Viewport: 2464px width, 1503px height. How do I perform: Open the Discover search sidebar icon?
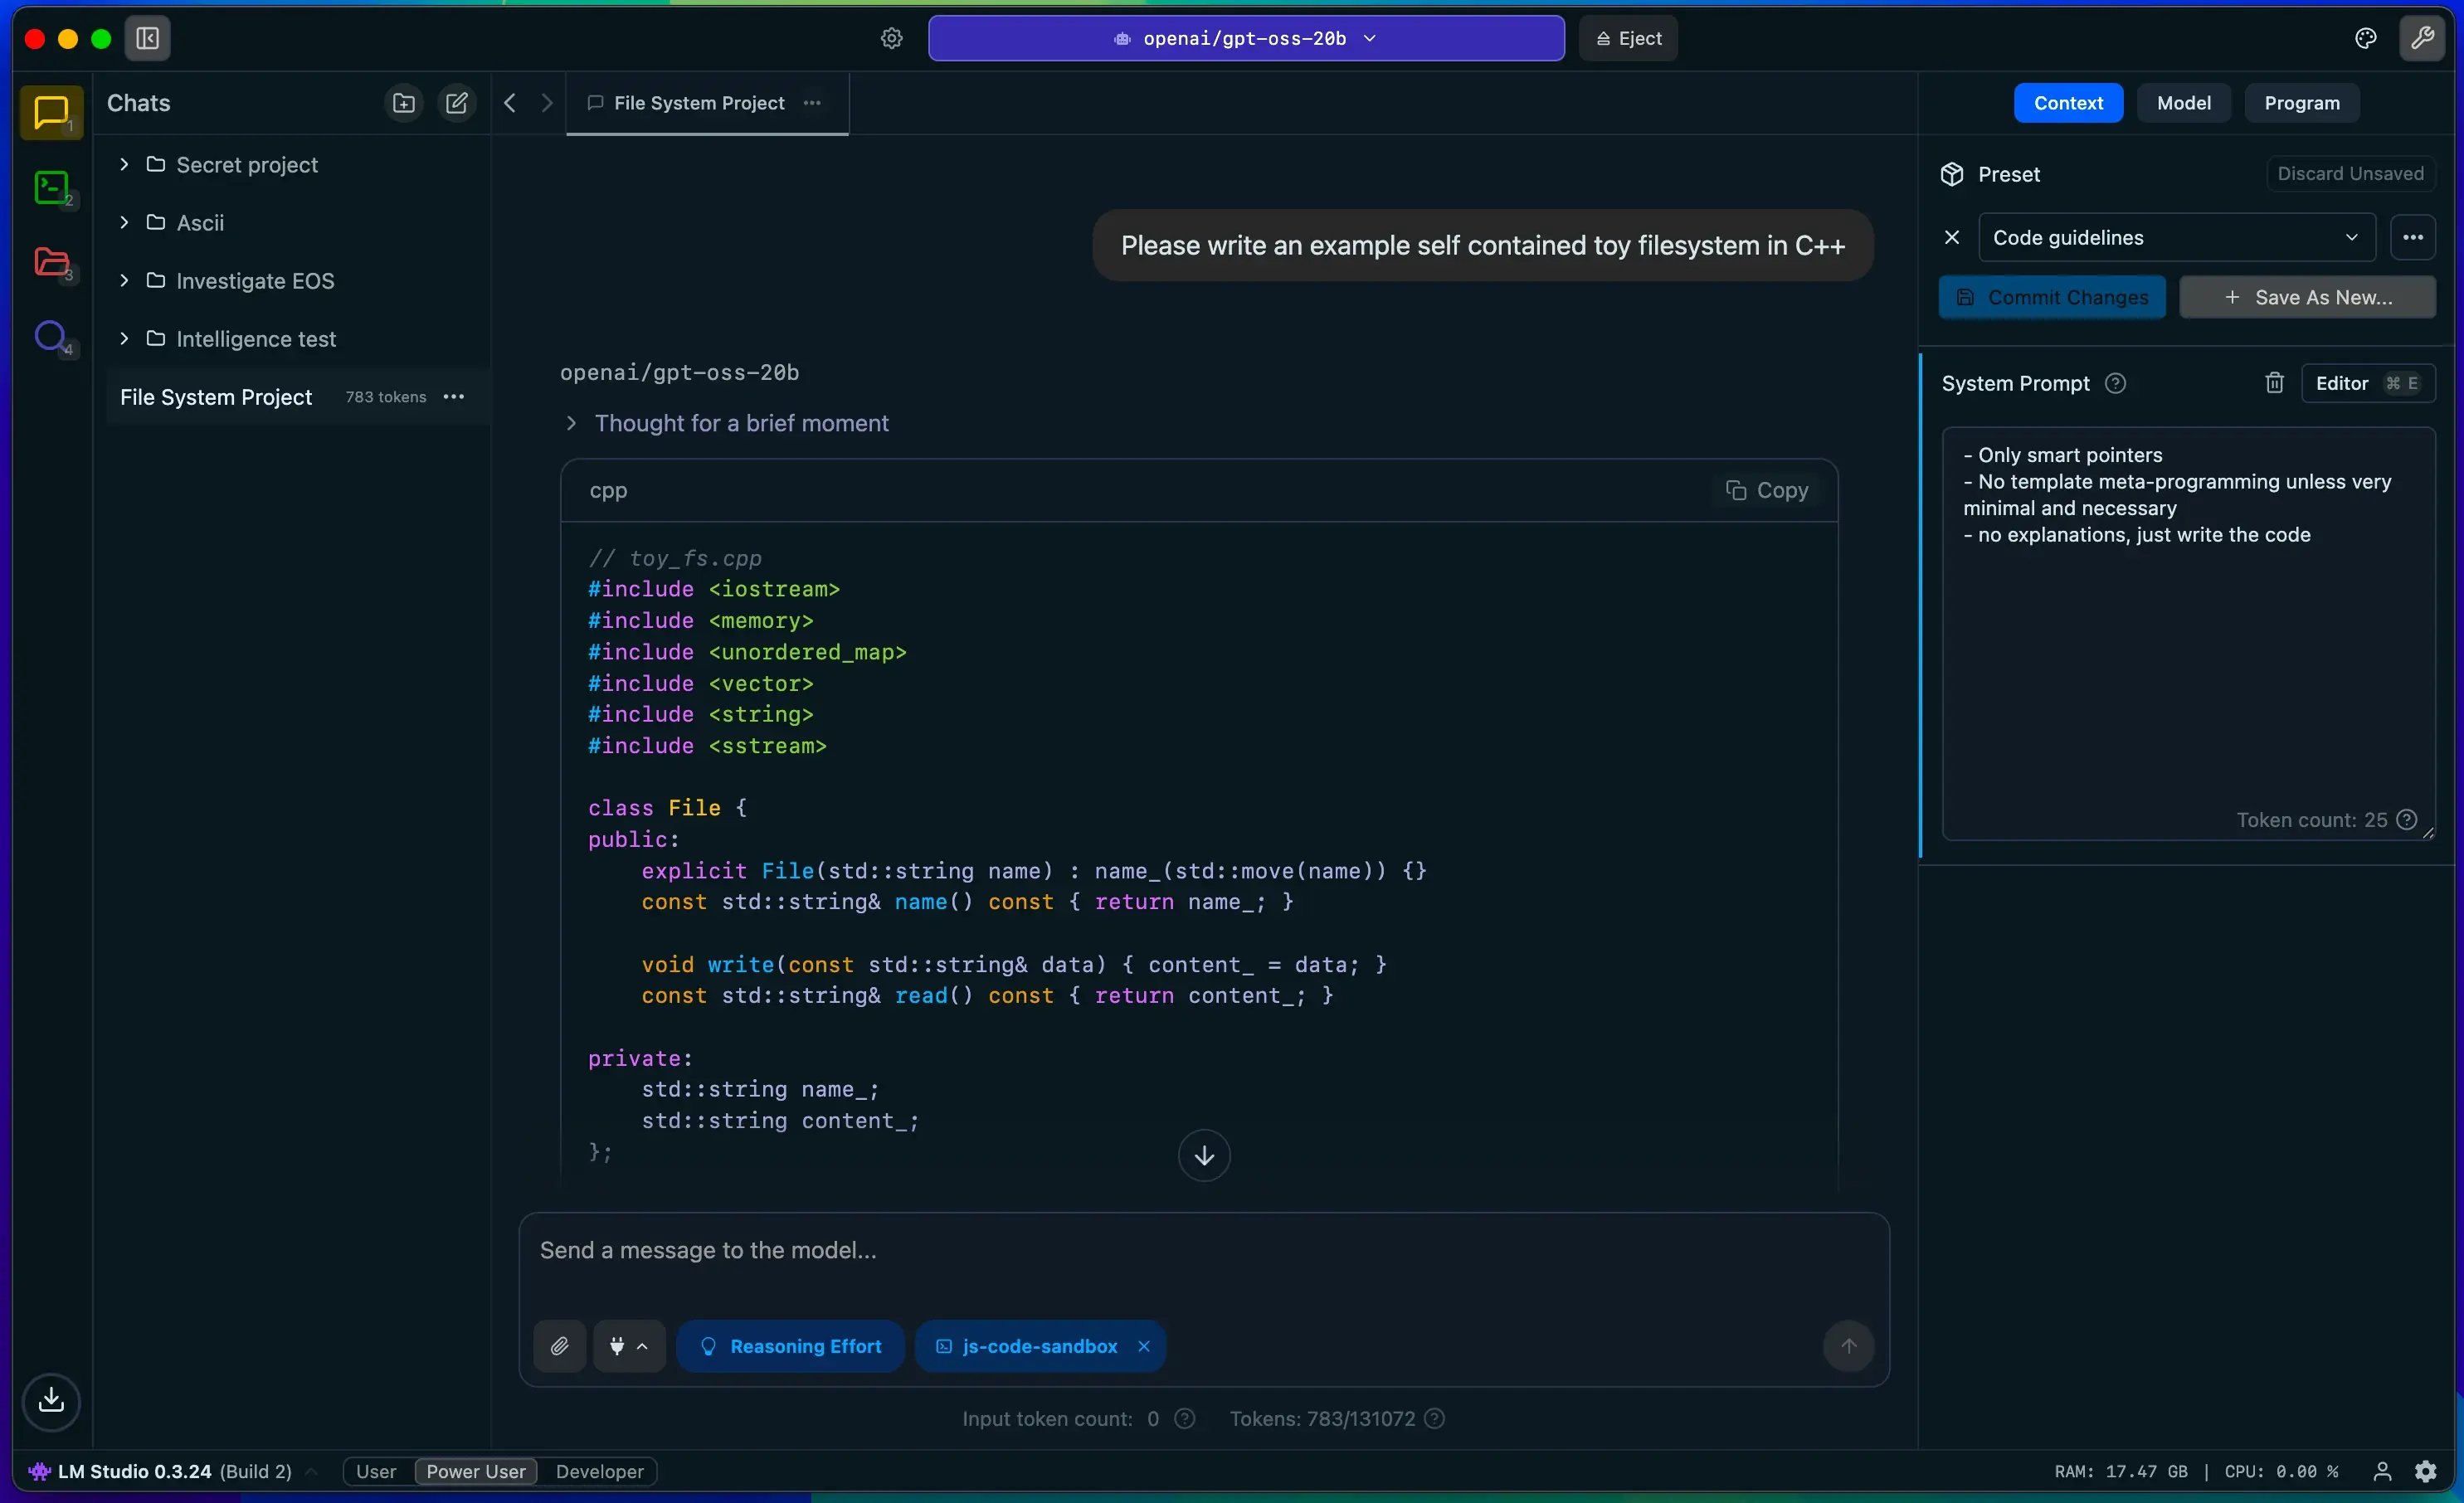(52, 338)
